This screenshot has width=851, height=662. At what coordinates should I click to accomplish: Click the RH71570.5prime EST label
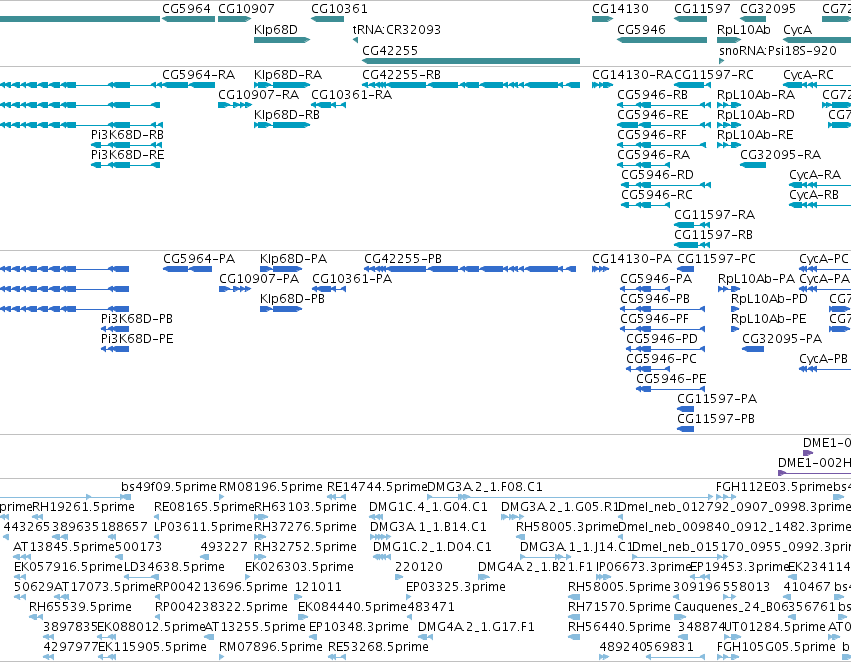619,607
